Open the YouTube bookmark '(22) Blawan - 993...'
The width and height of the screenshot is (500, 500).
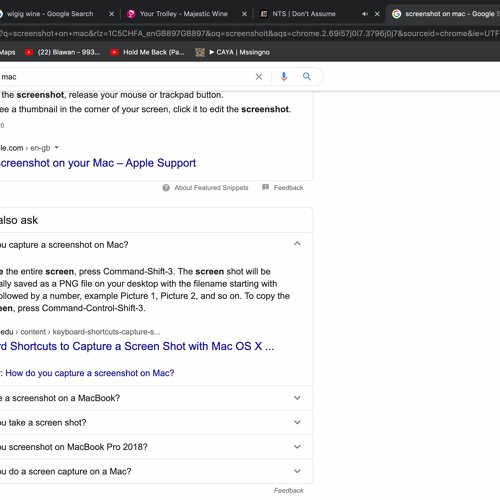click(x=62, y=52)
